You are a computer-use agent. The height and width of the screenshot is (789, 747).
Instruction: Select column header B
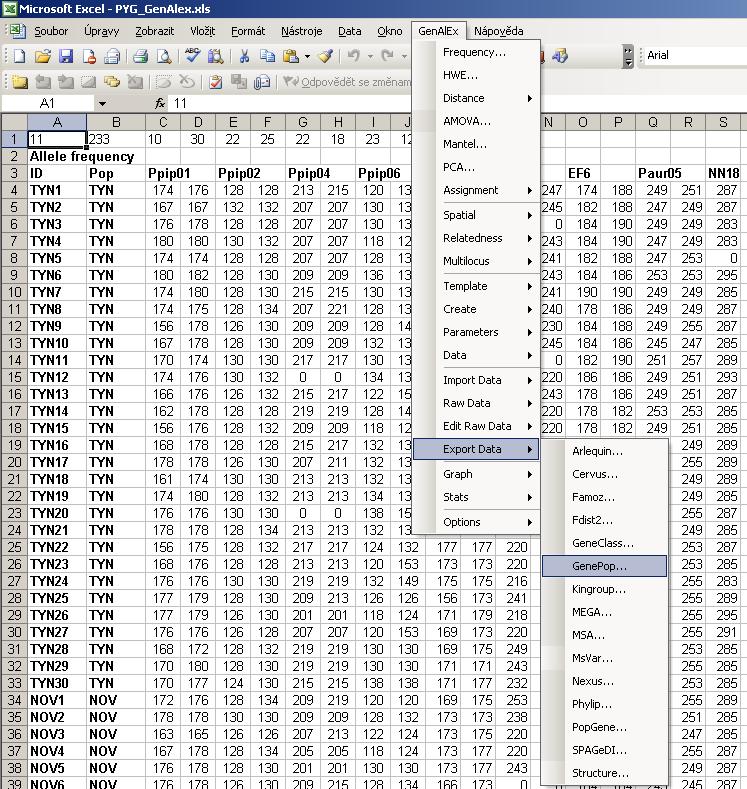[116, 122]
